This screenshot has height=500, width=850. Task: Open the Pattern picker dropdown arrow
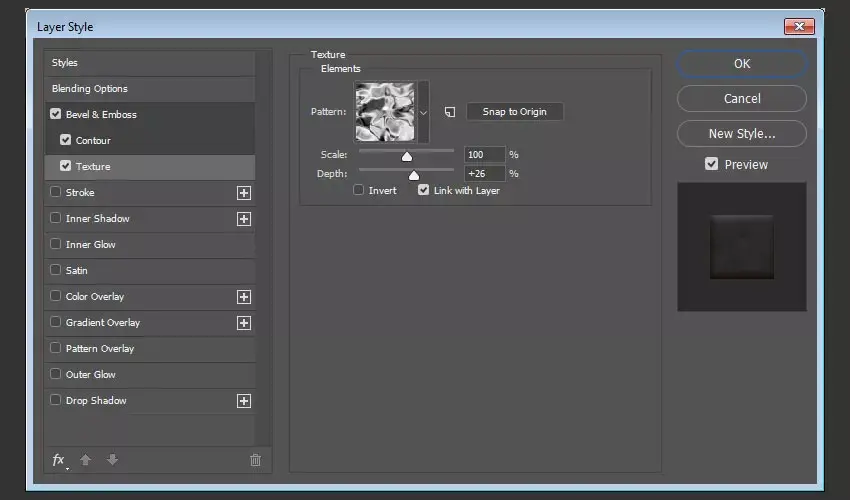click(423, 112)
